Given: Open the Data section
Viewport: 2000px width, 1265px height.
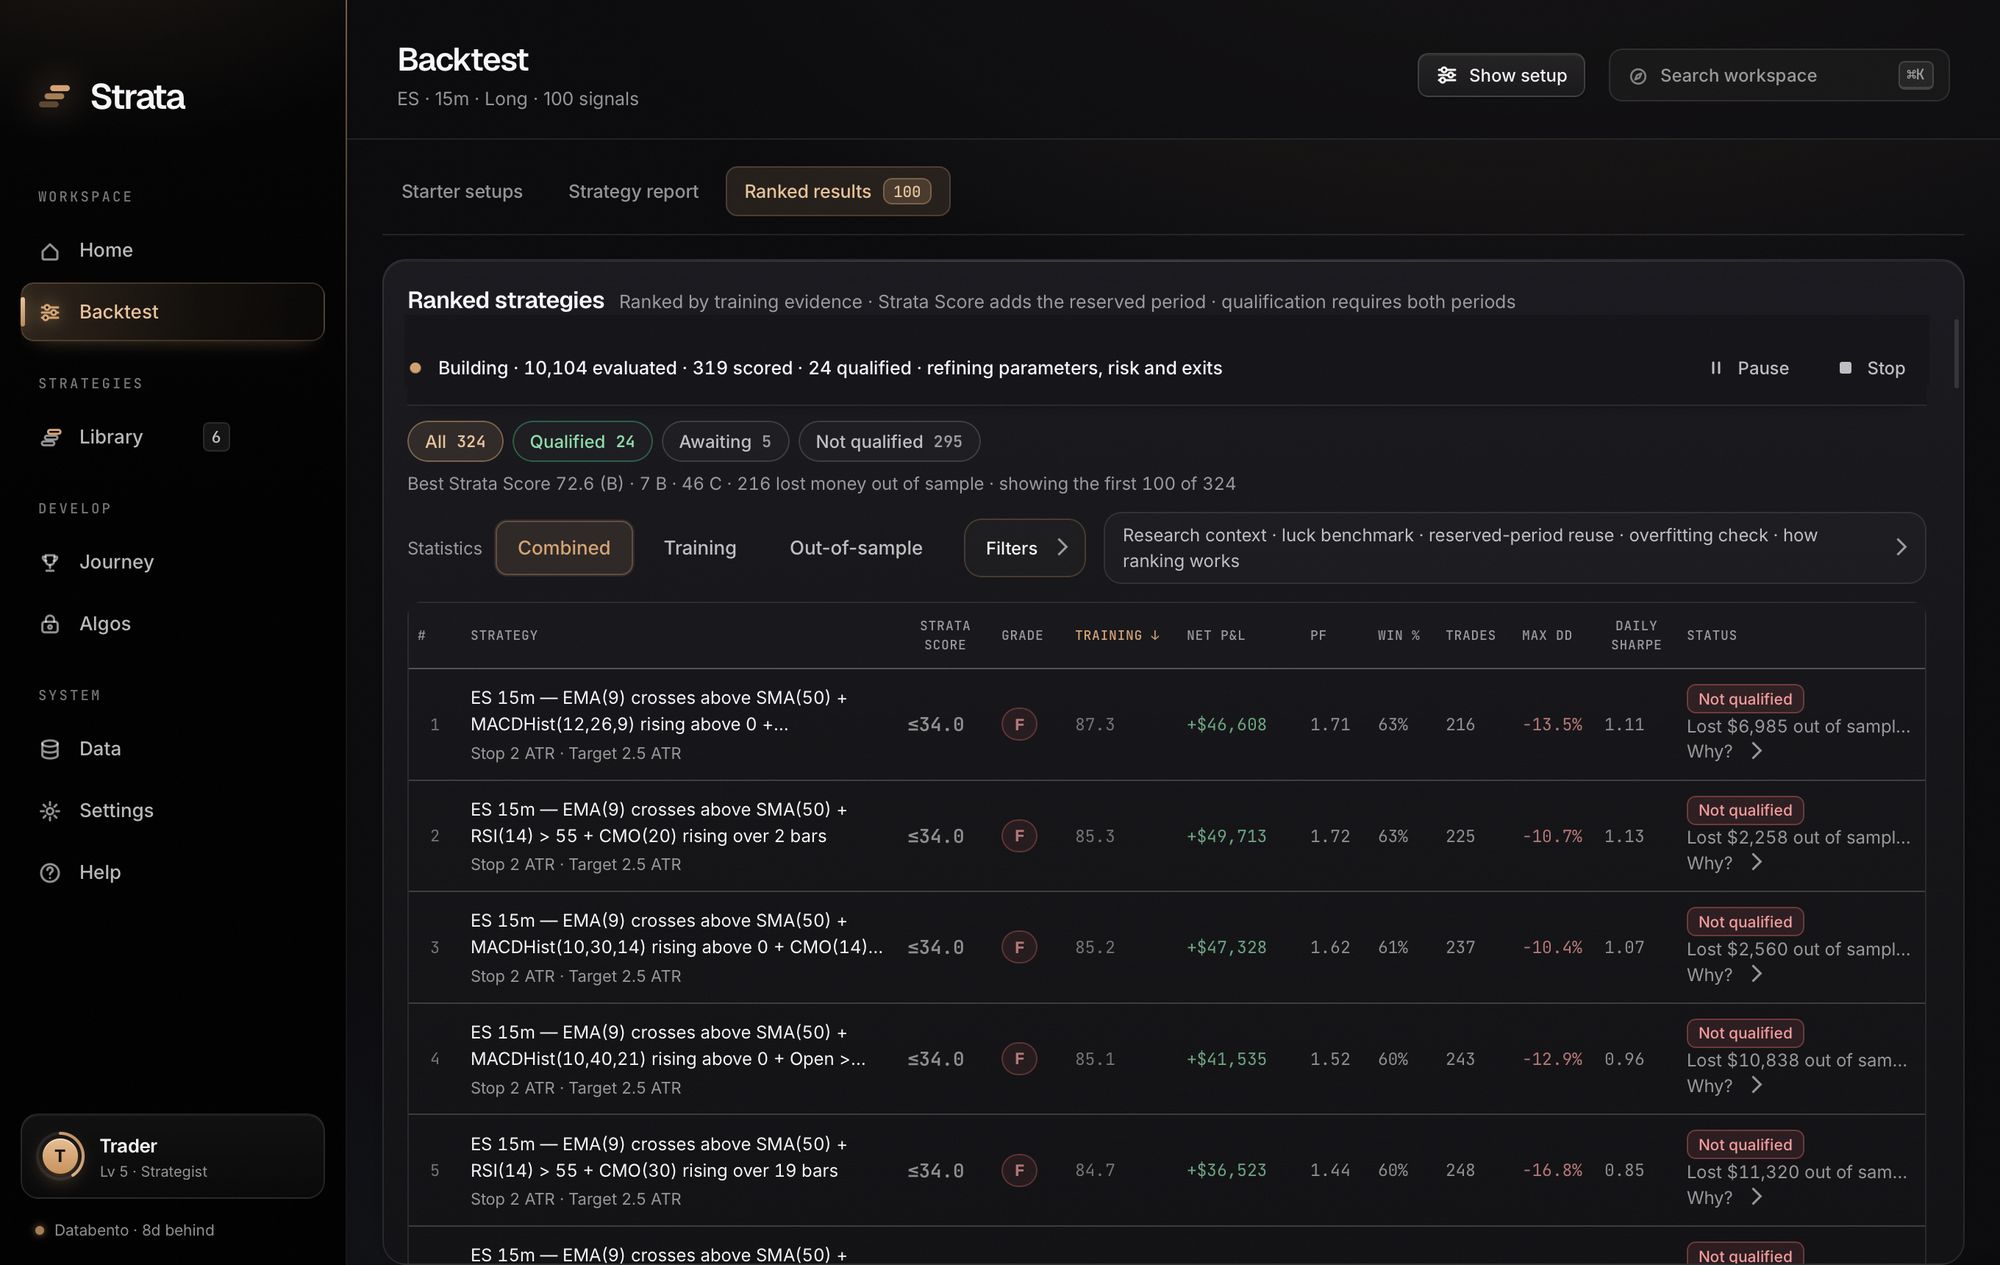Looking at the screenshot, I should (x=172, y=749).
